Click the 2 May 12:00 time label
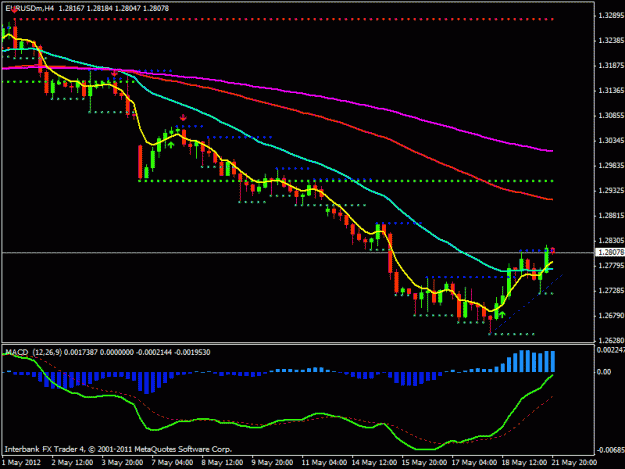The width and height of the screenshot is (625, 469). [x=72, y=463]
